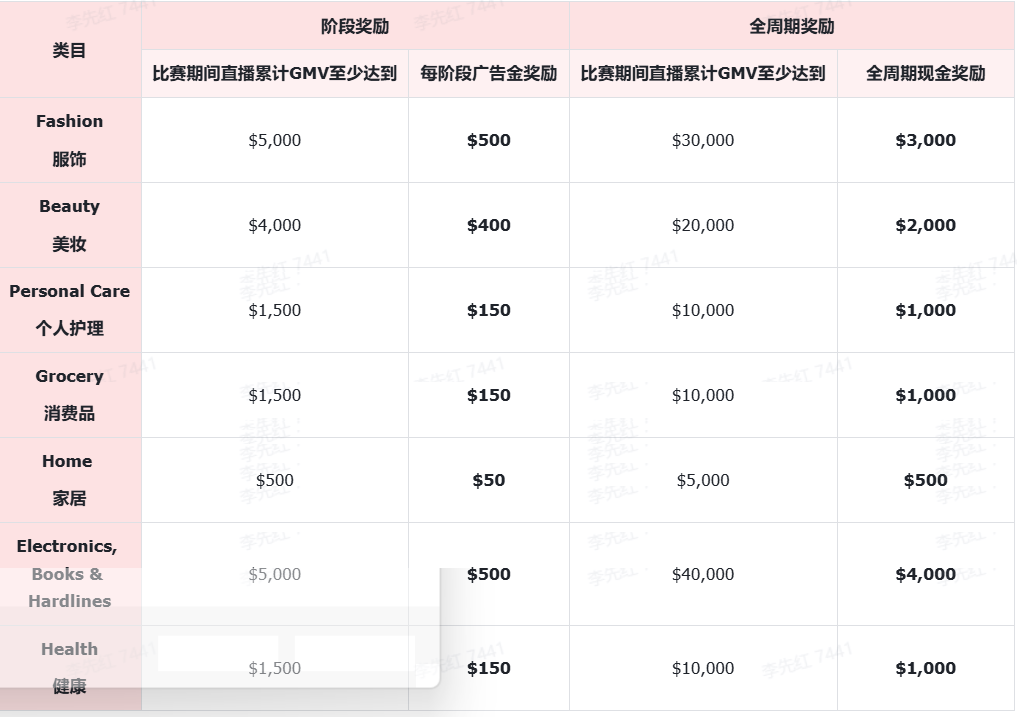Click the Personal Care 个人护理 row label
This screenshot has height=717, width=1017.
(69, 310)
